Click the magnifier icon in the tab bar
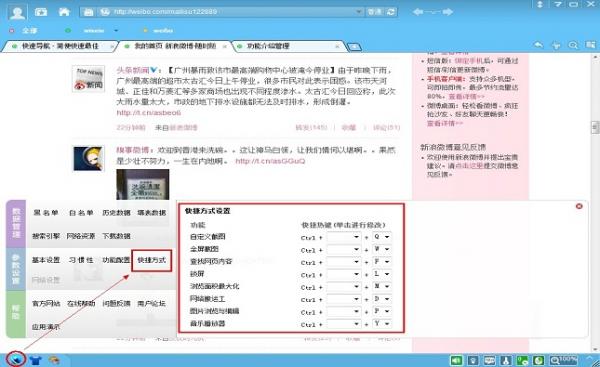 coord(573,45)
